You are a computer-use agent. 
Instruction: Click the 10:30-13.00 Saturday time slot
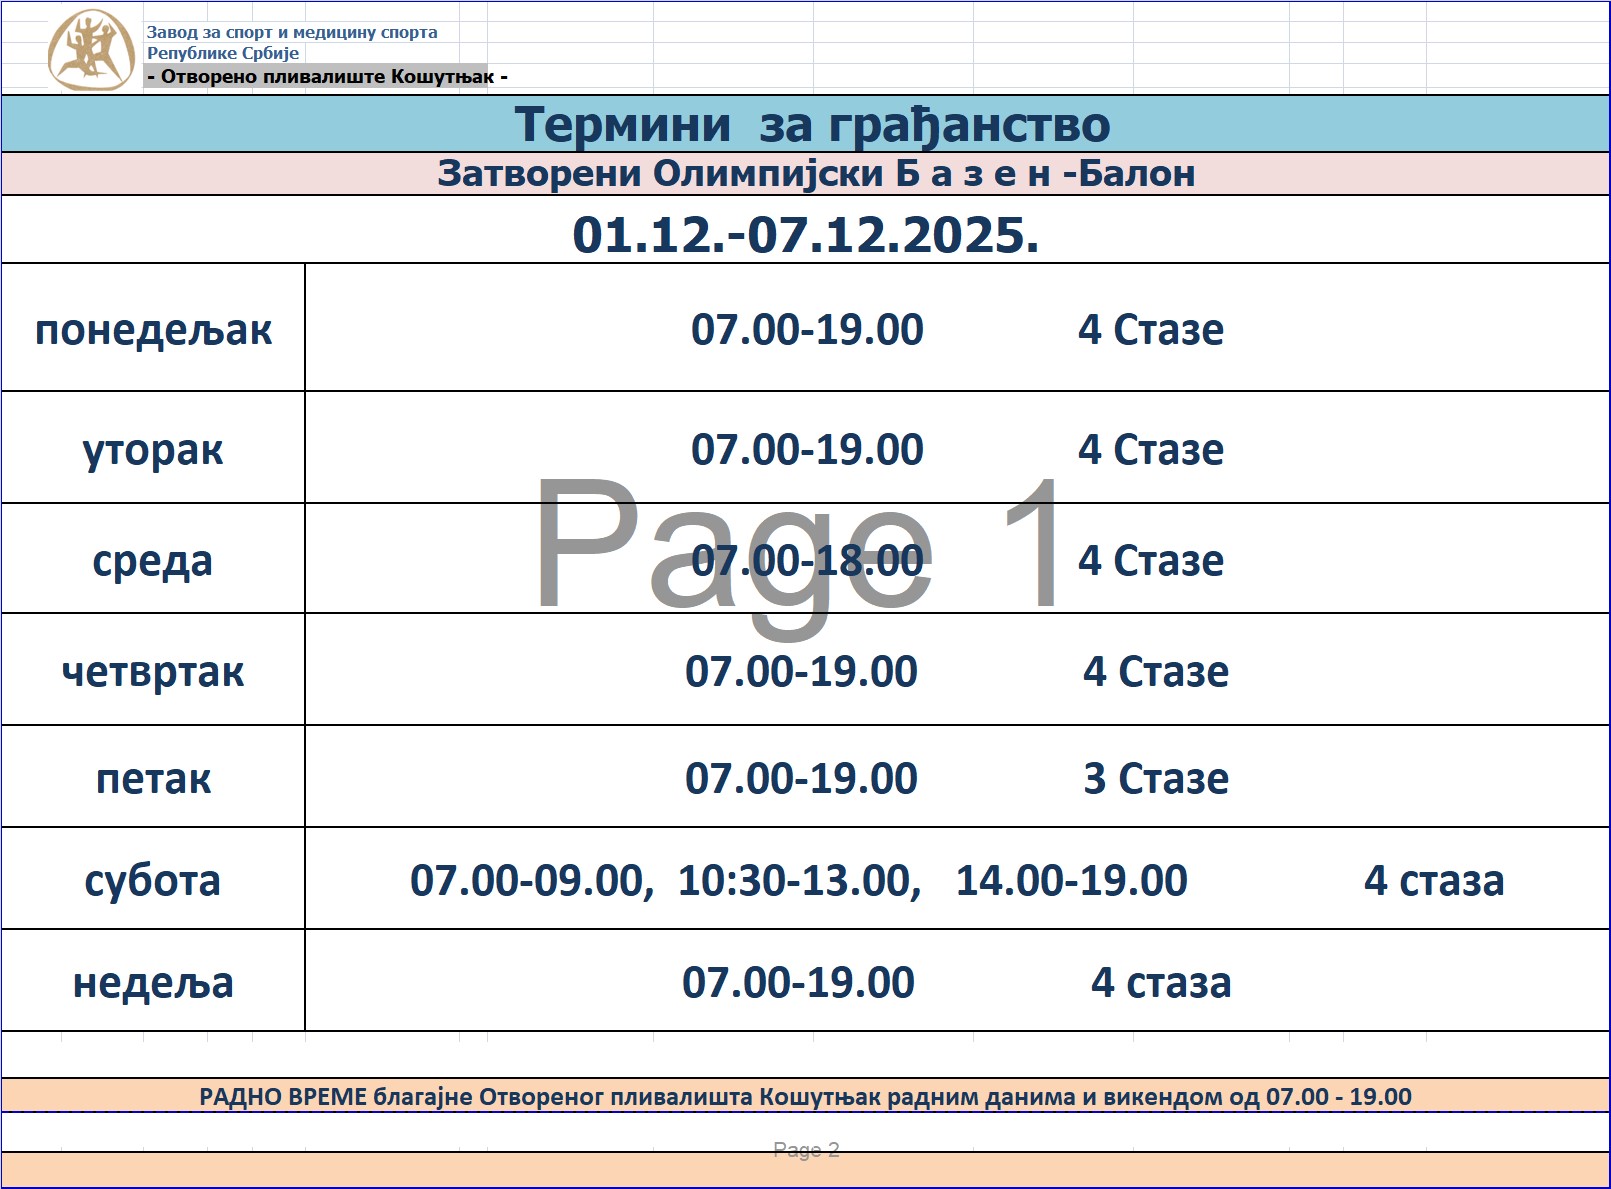[799, 880]
